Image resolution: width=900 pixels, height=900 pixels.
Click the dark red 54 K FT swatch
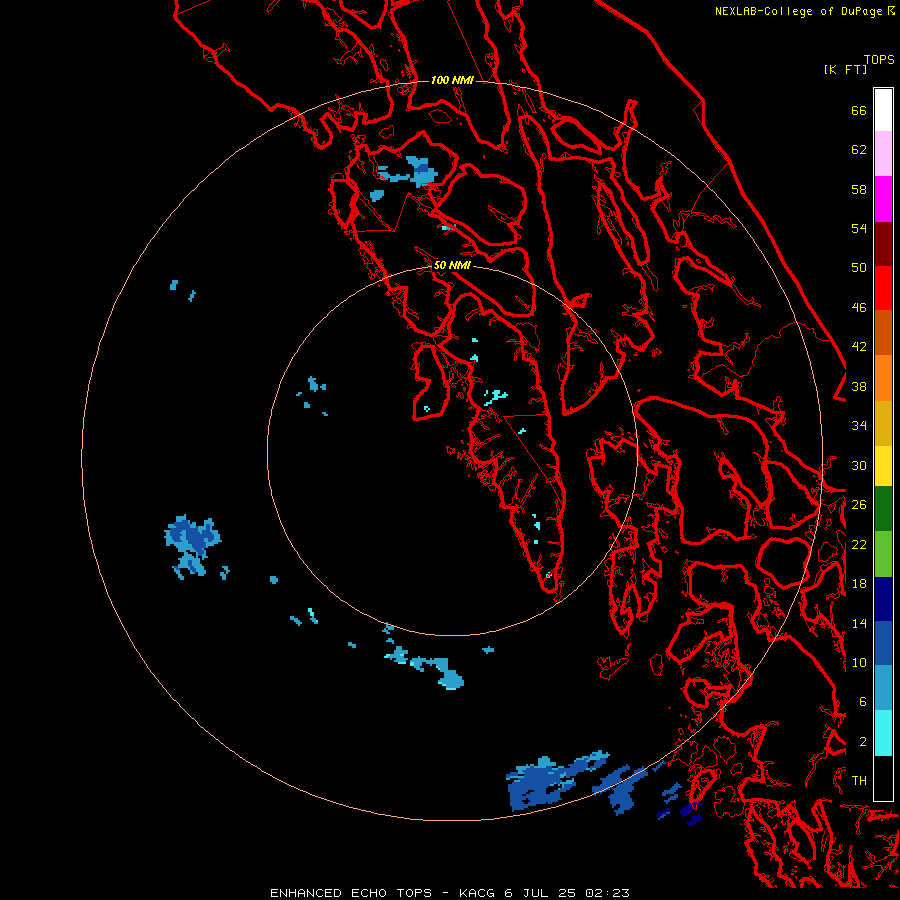coord(883,243)
